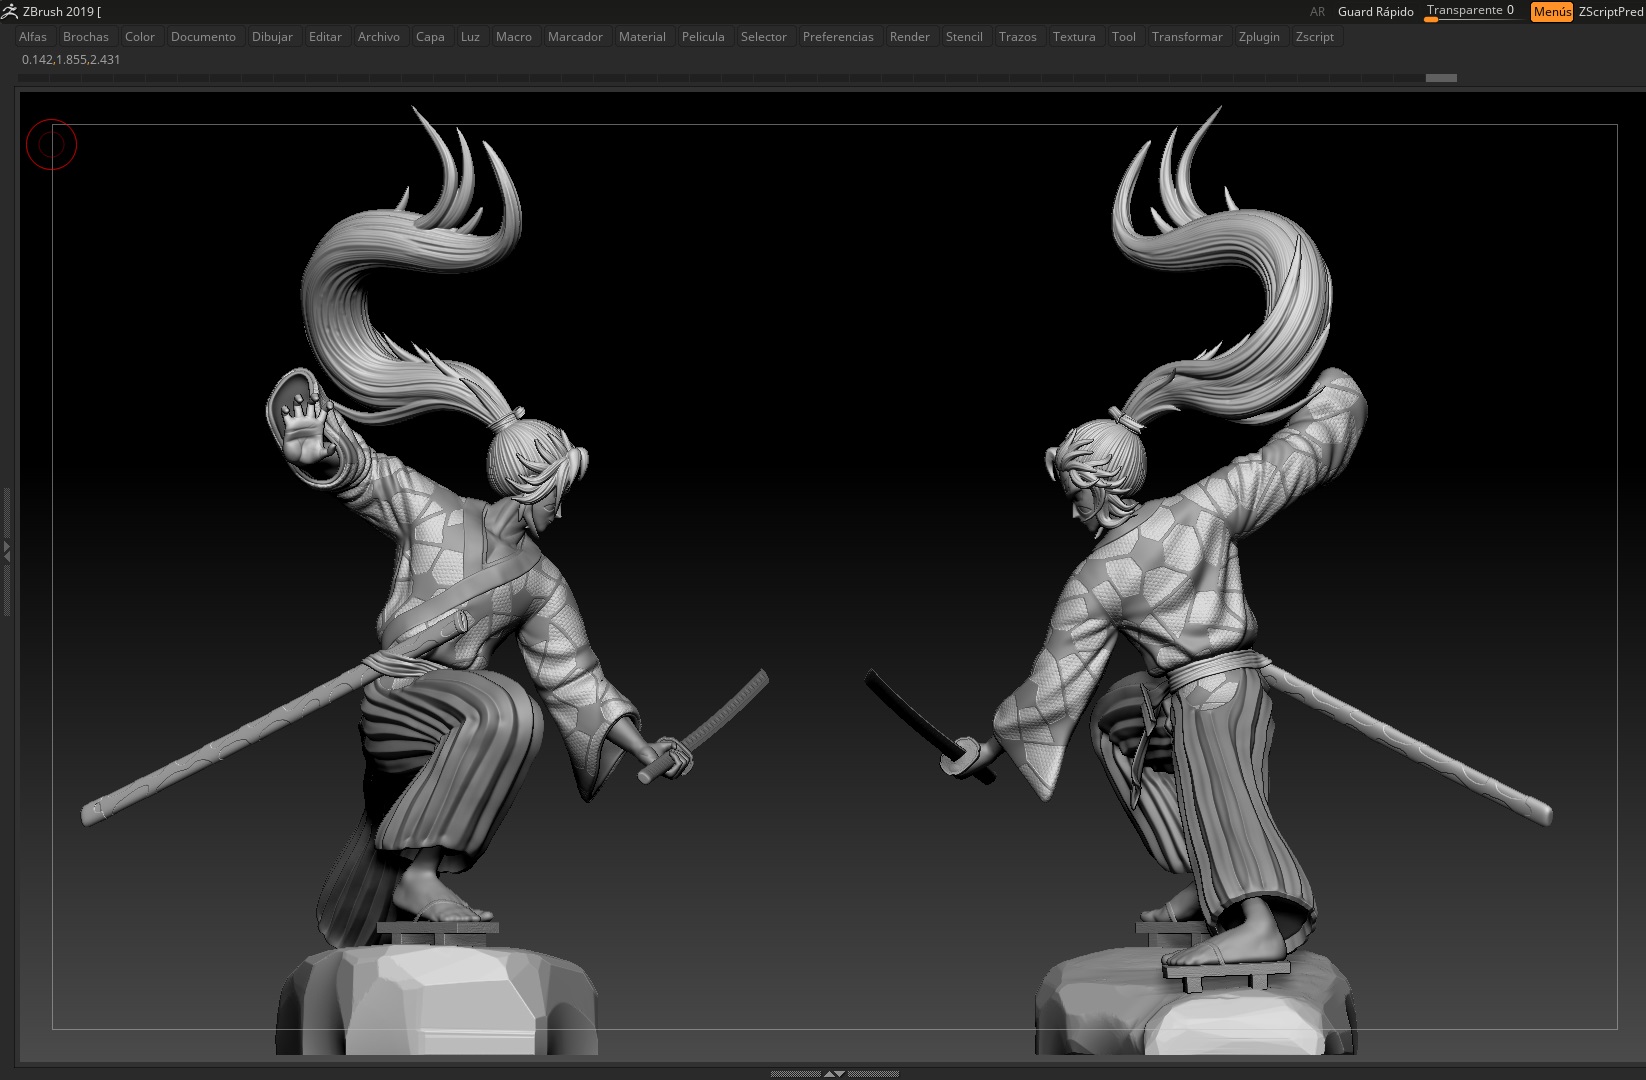Open the Preferencias menu
This screenshot has height=1080, width=1646.
coord(838,37)
